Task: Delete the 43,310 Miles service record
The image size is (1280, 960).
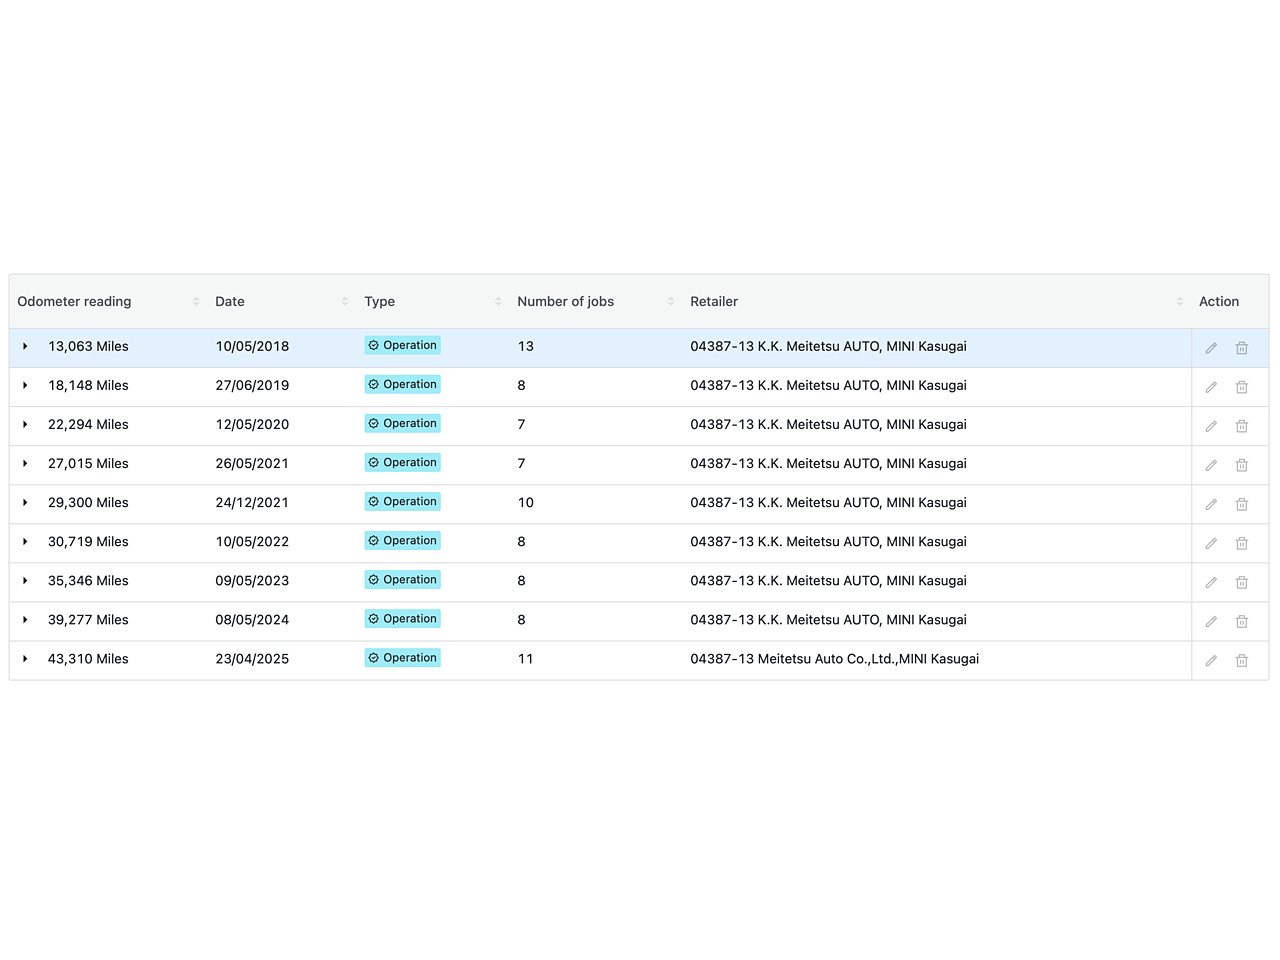Action: [1242, 660]
